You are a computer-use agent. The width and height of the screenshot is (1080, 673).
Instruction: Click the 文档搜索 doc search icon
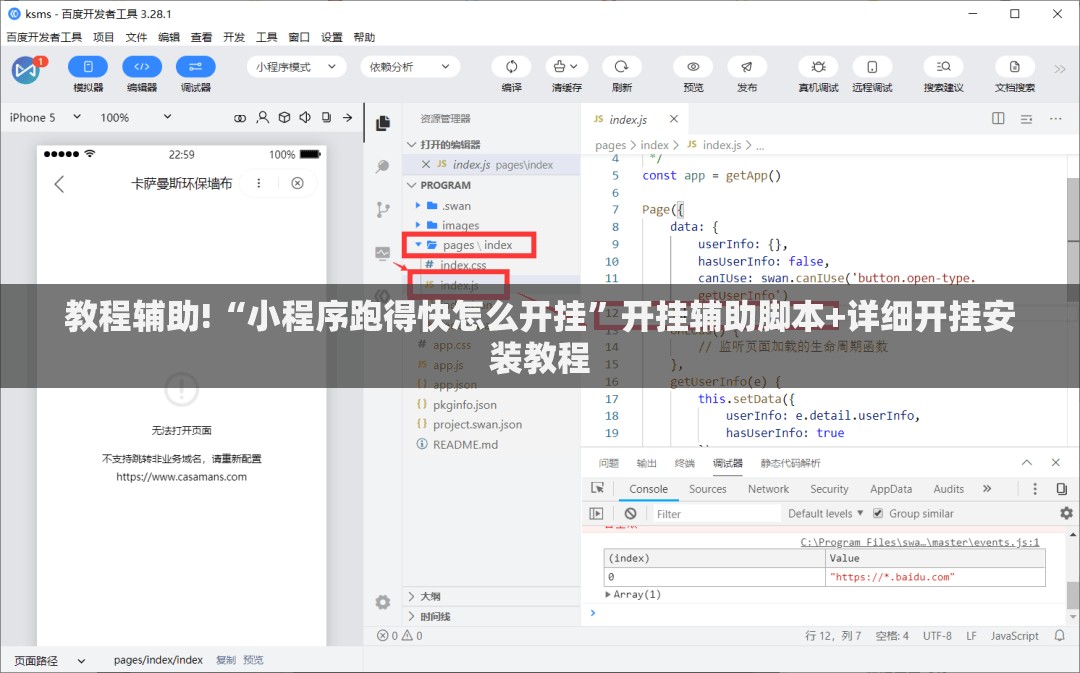point(1015,67)
